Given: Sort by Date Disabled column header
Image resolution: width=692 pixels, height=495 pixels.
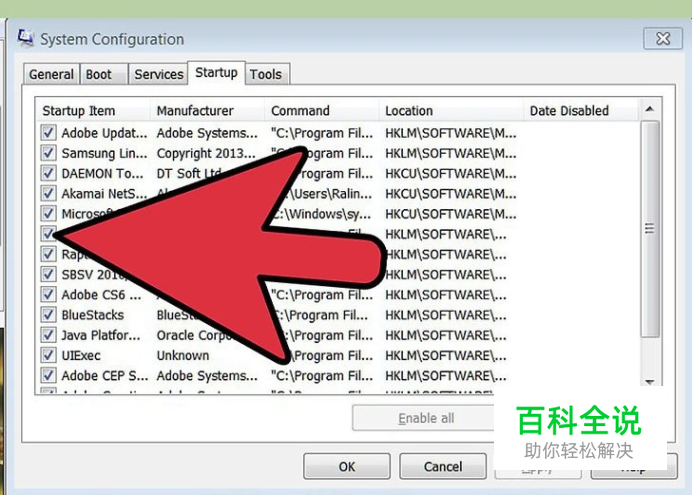Looking at the screenshot, I should 581,110.
